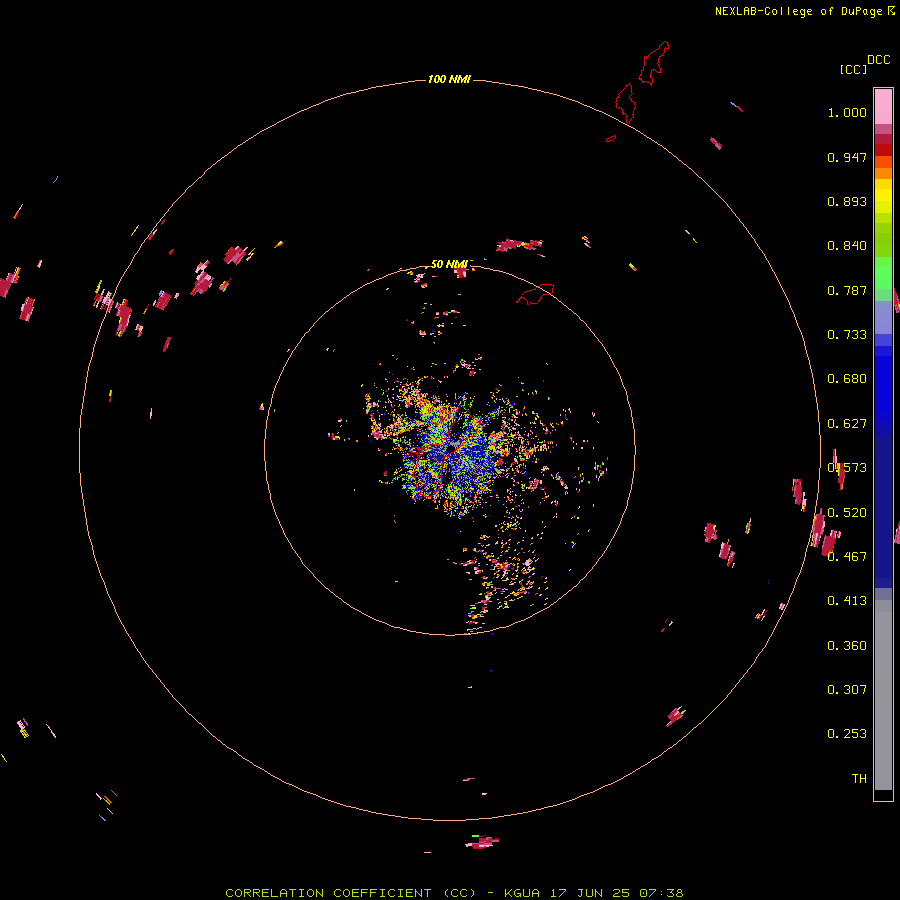
Task: Click the 0.253 scale value
Action: (x=847, y=734)
